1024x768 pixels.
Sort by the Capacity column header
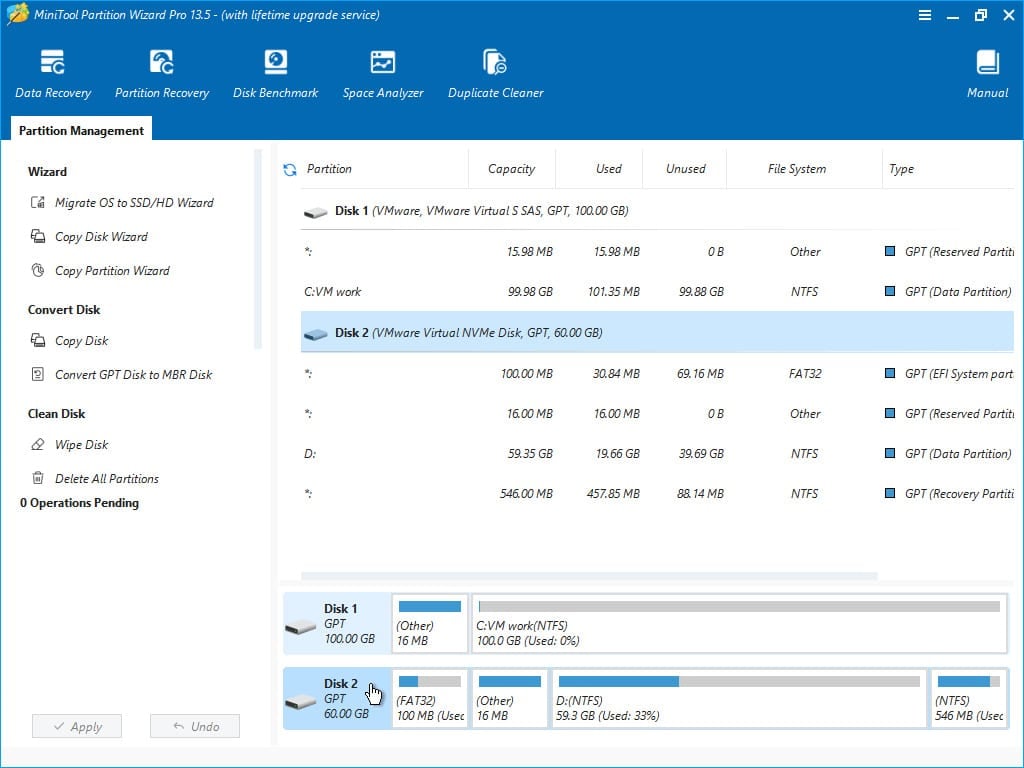[x=511, y=168]
